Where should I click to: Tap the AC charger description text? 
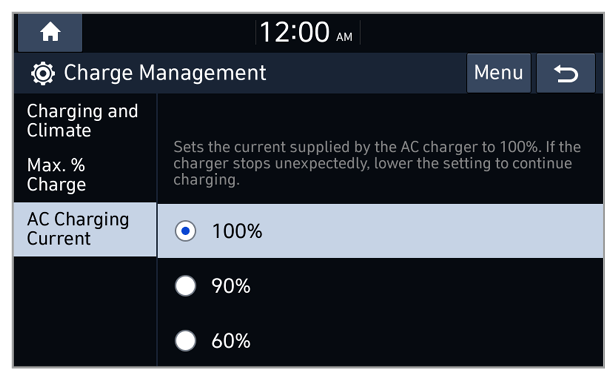click(x=377, y=163)
